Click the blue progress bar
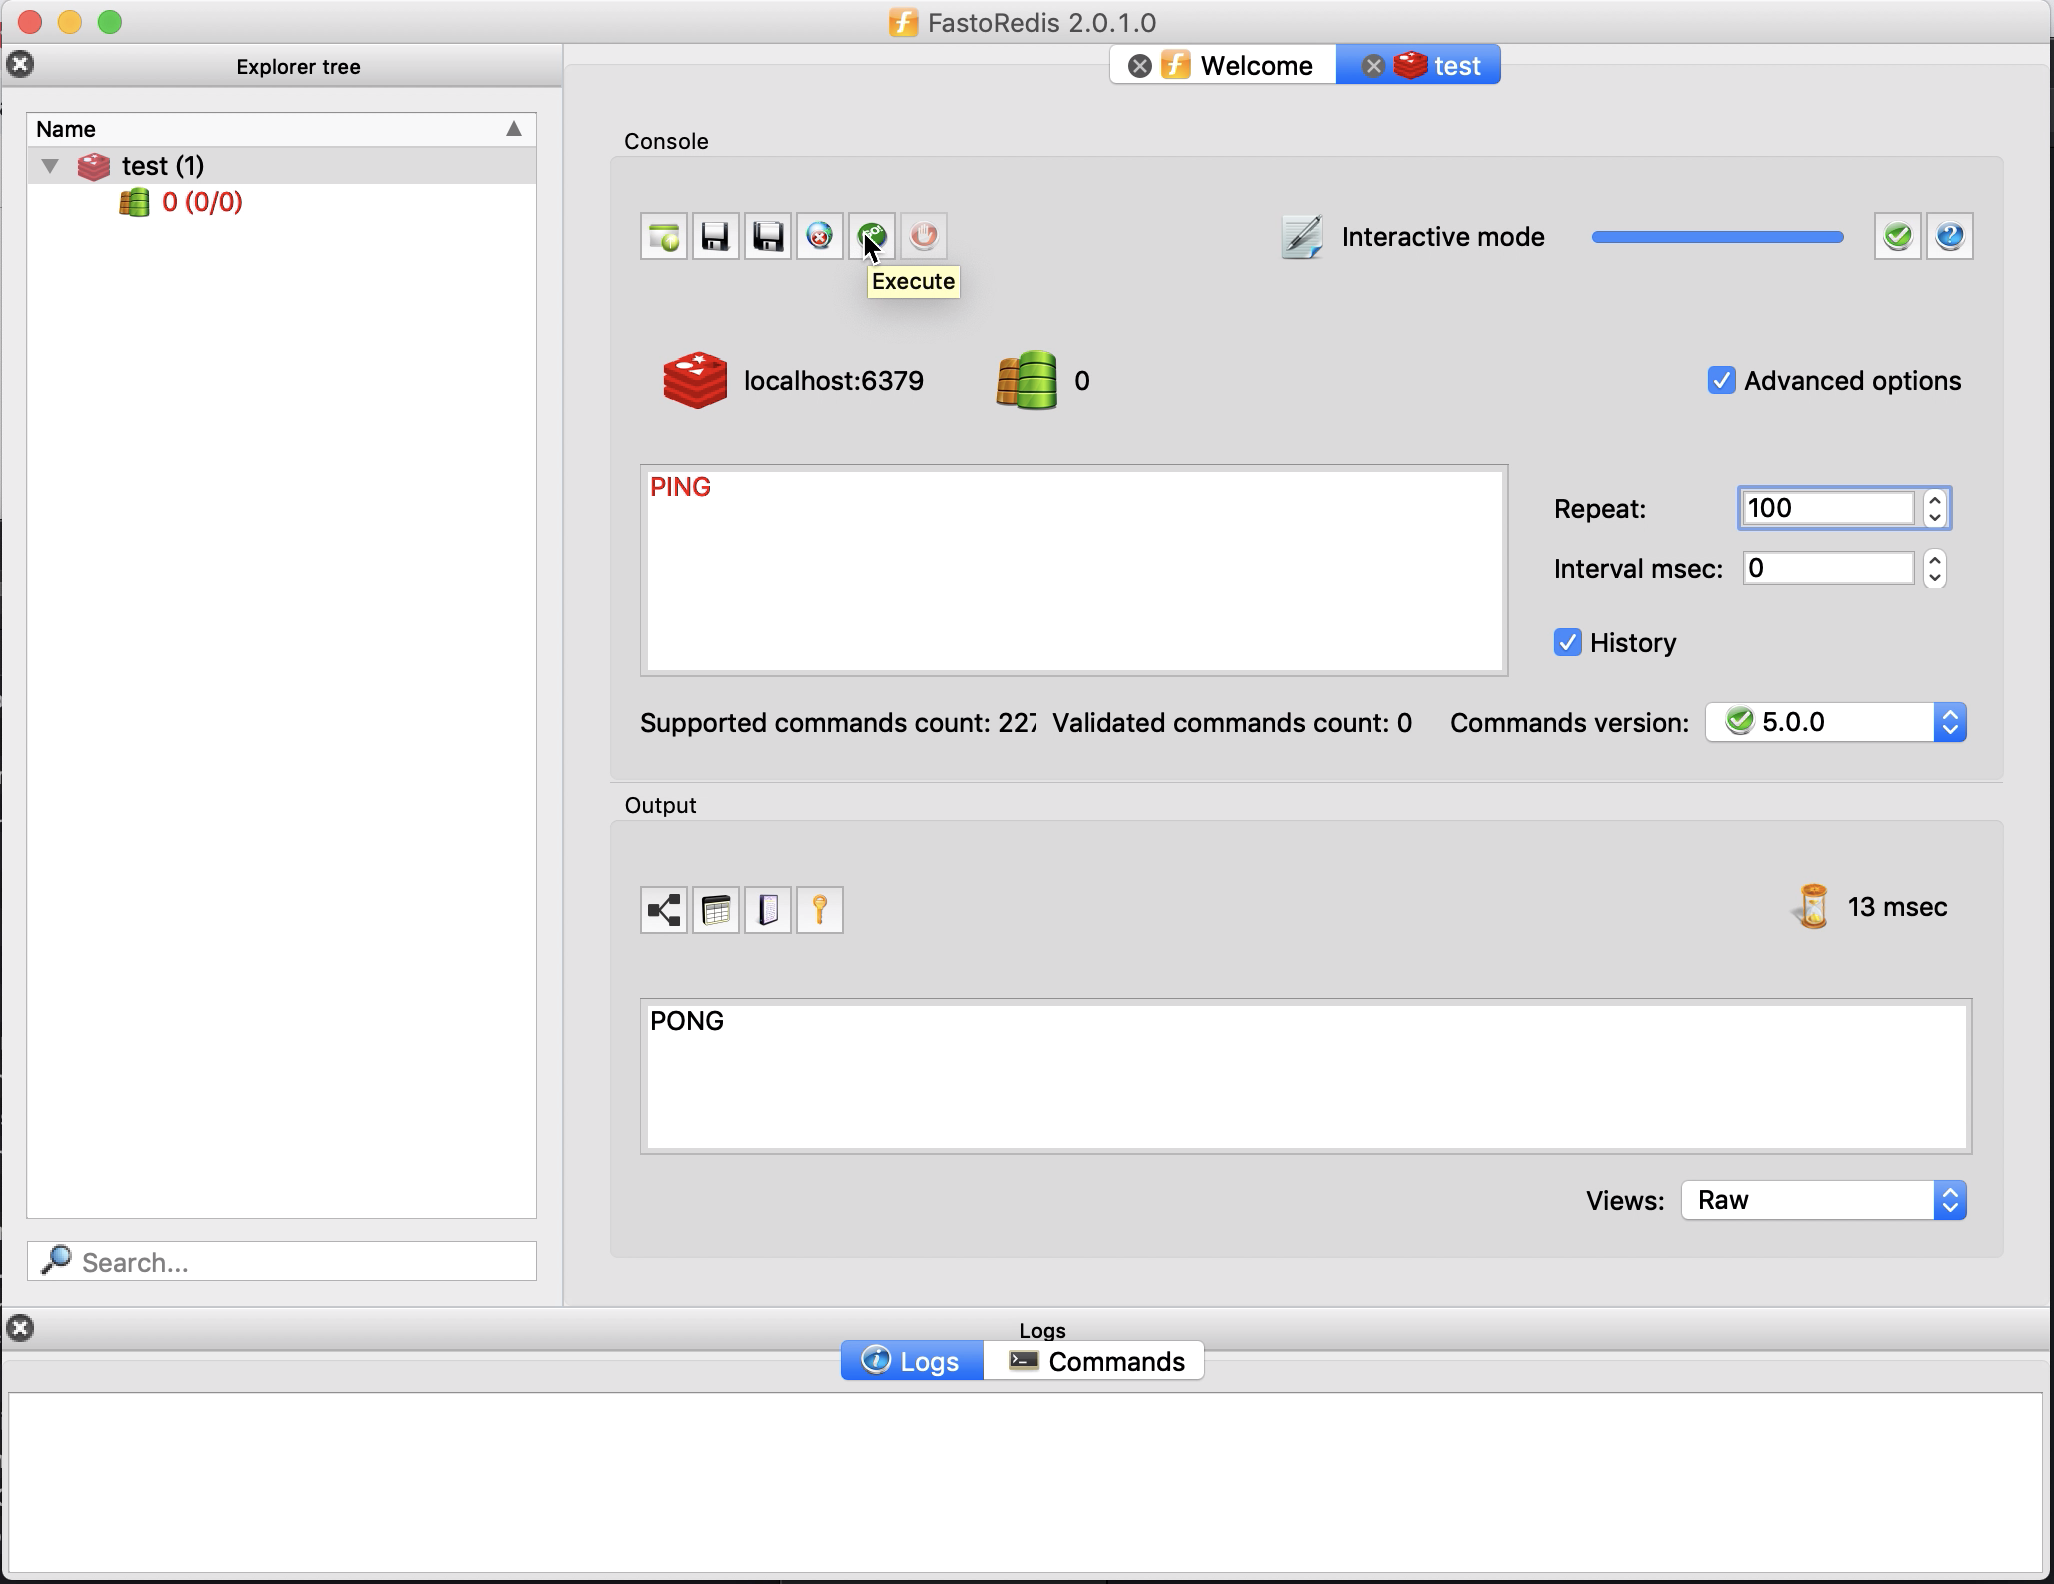Screen dimensions: 2054x1584 1718,237
